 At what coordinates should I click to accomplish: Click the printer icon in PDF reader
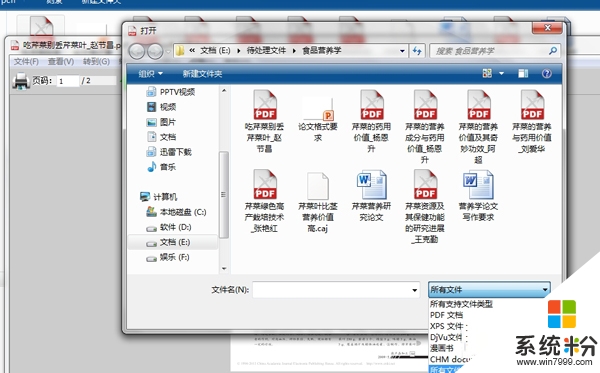click(x=21, y=81)
